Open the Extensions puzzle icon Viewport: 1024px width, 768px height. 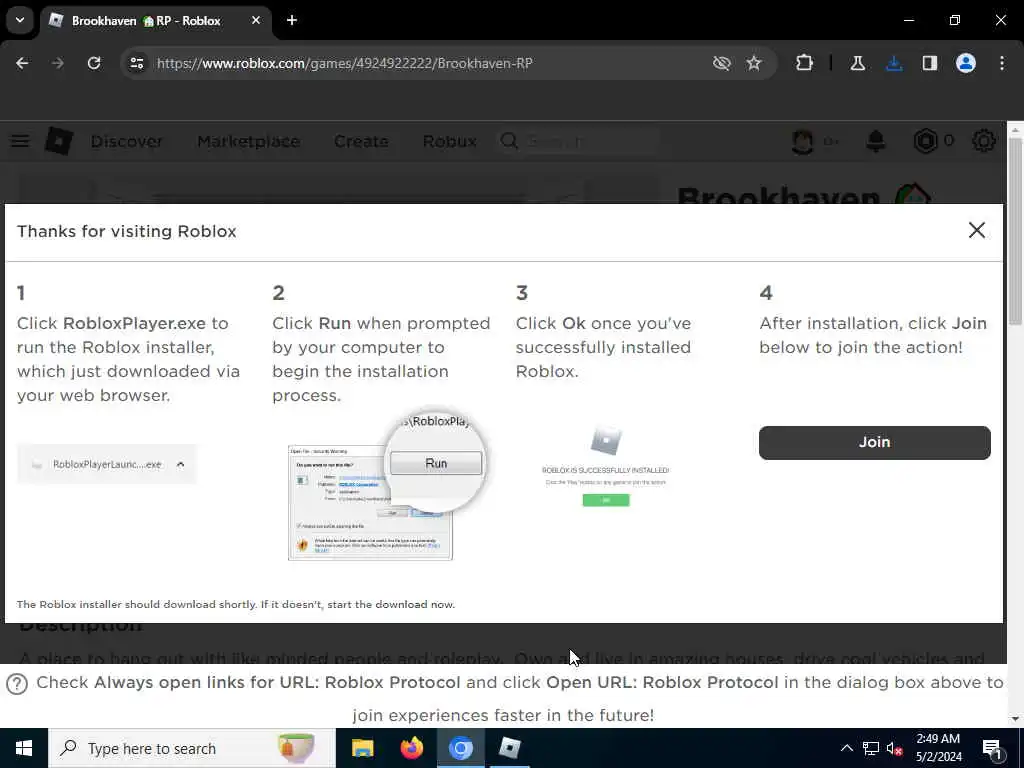pos(804,63)
